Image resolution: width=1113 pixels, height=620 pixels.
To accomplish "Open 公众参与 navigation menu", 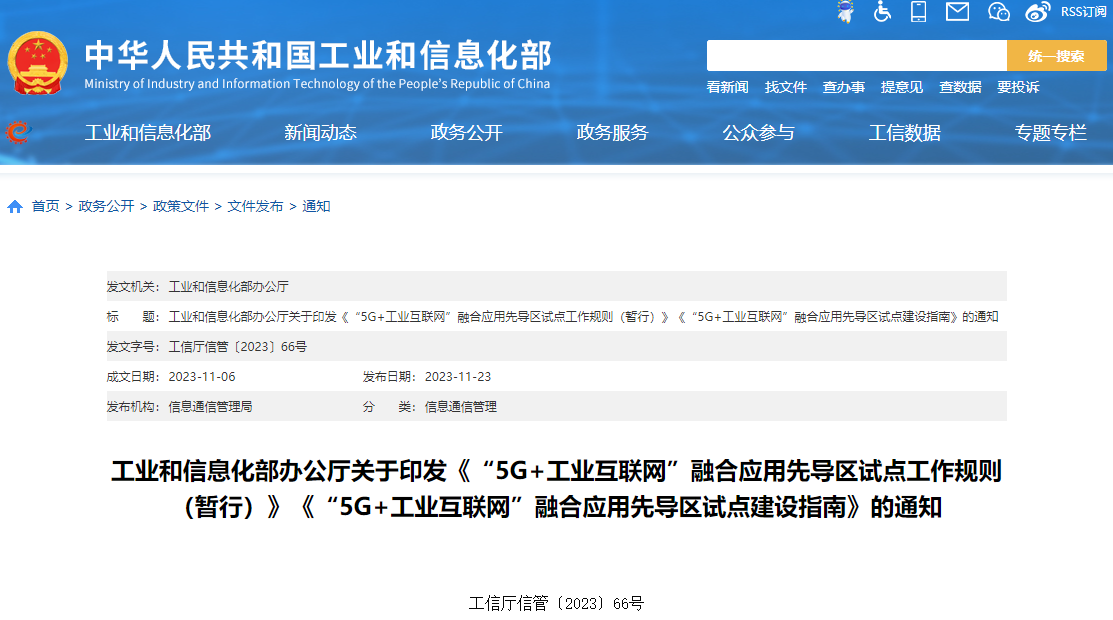I will [759, 133].
